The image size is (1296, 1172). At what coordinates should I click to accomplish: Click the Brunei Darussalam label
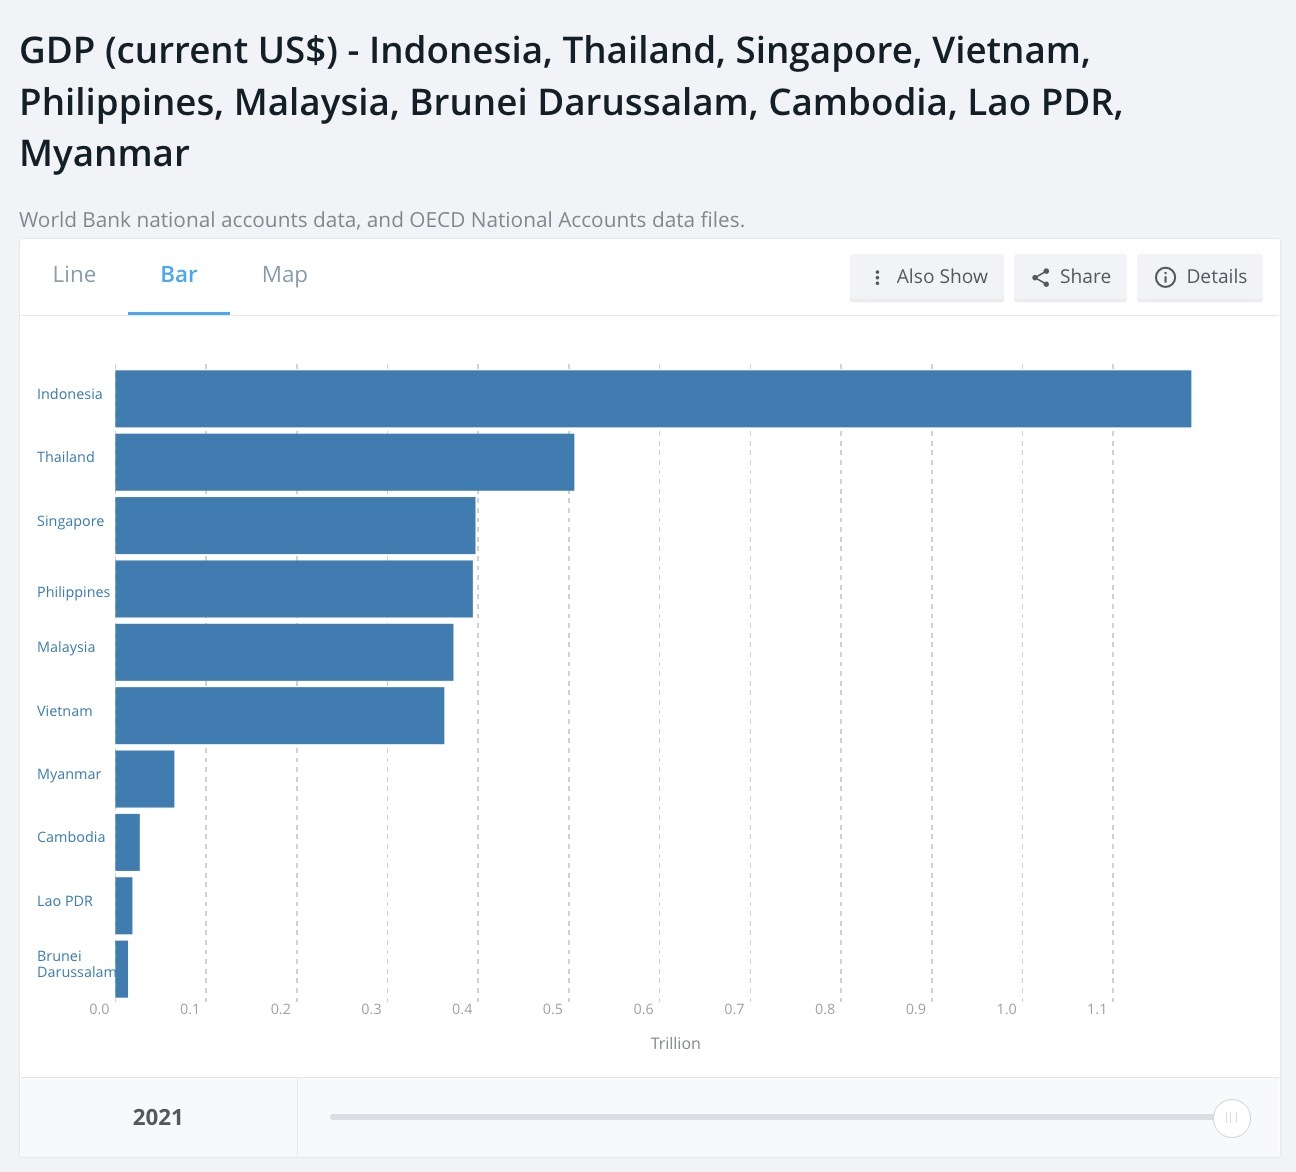click(76, 963)
